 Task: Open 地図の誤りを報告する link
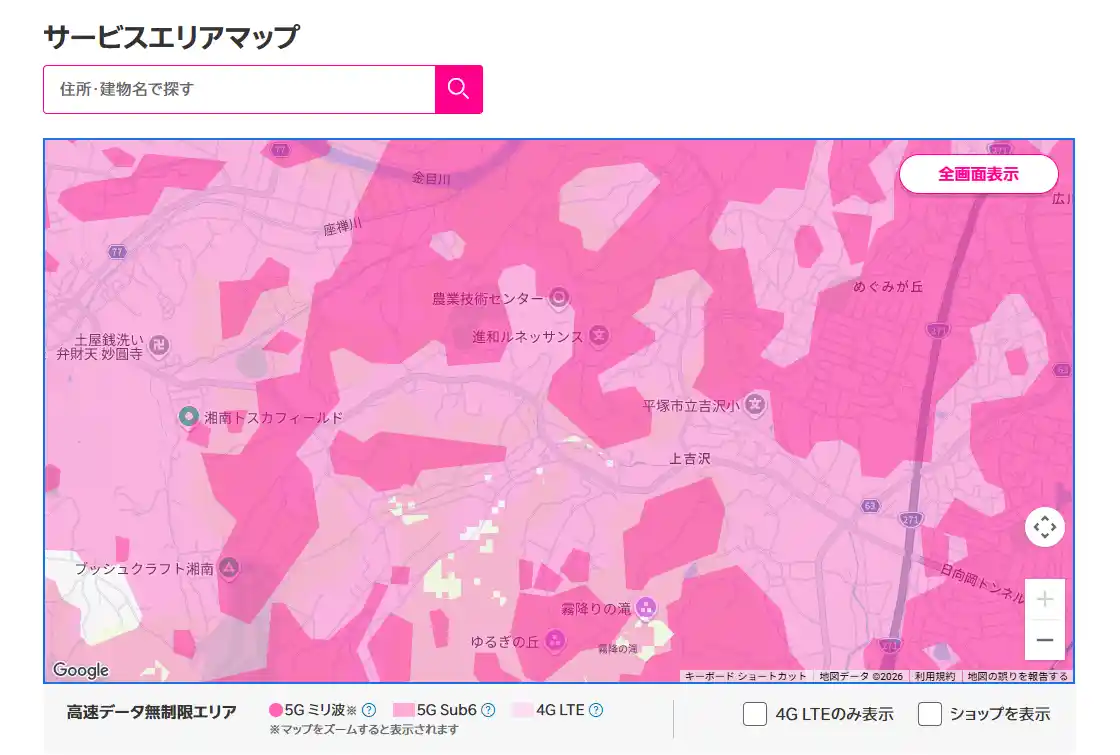click(x=1017, y=676)
